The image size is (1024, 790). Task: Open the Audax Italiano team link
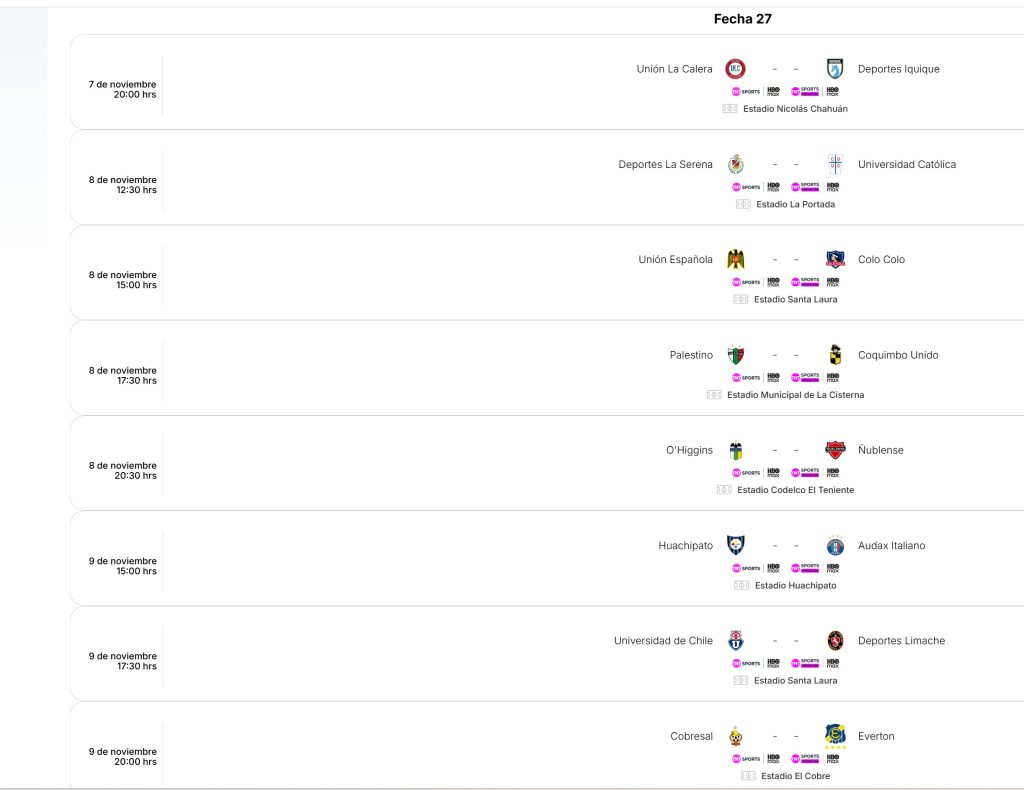coord(891,545)
